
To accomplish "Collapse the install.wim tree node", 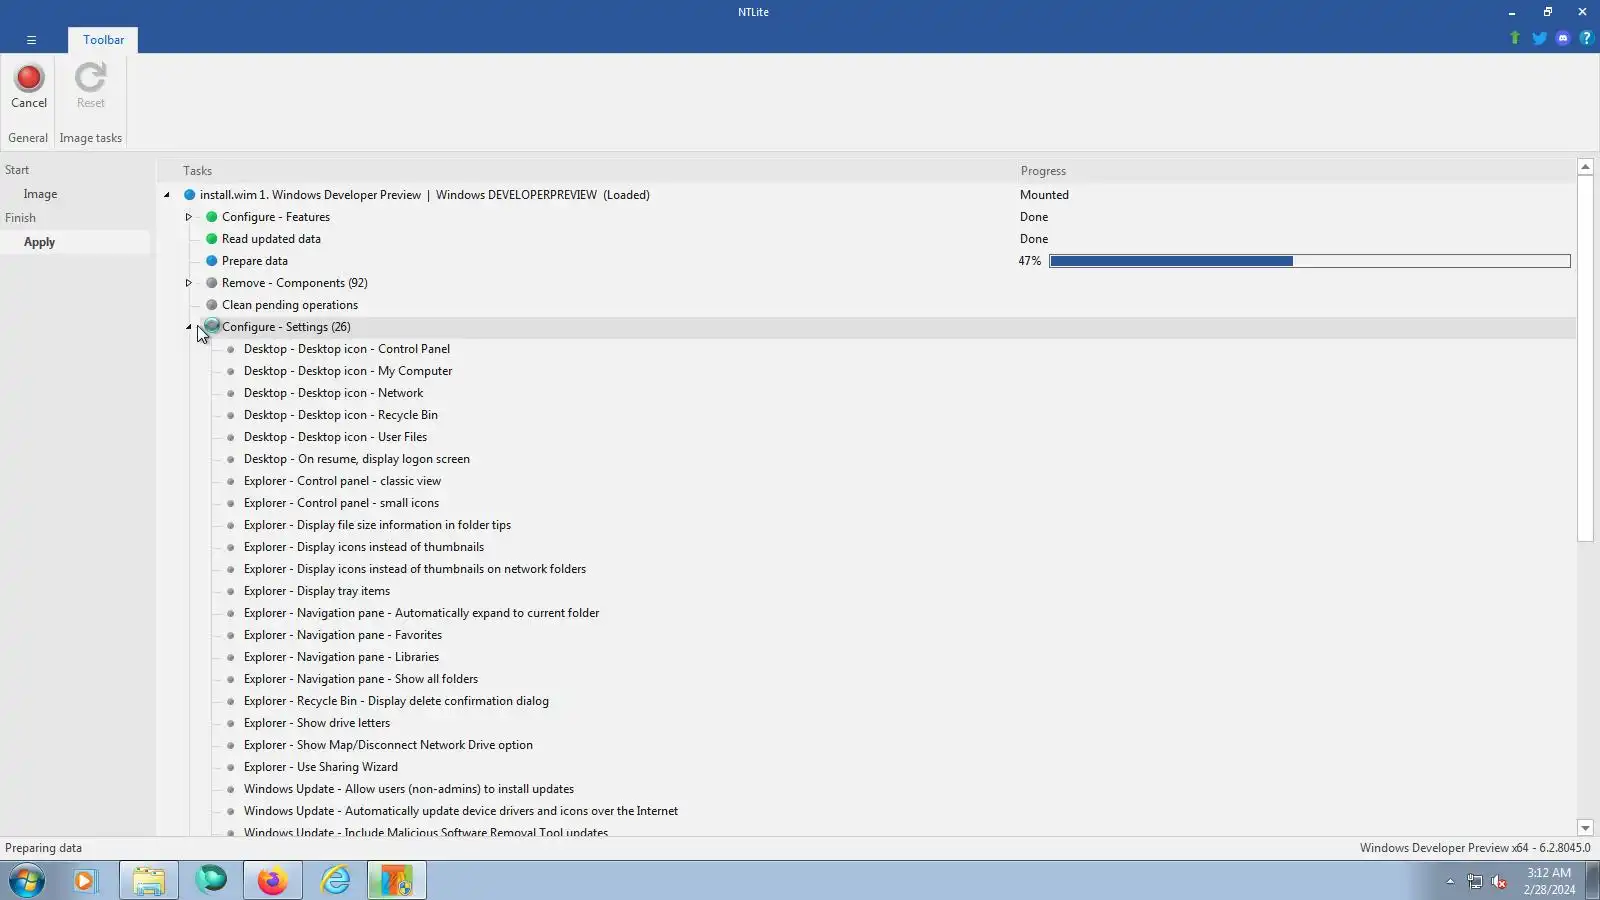I will point(167,195).
